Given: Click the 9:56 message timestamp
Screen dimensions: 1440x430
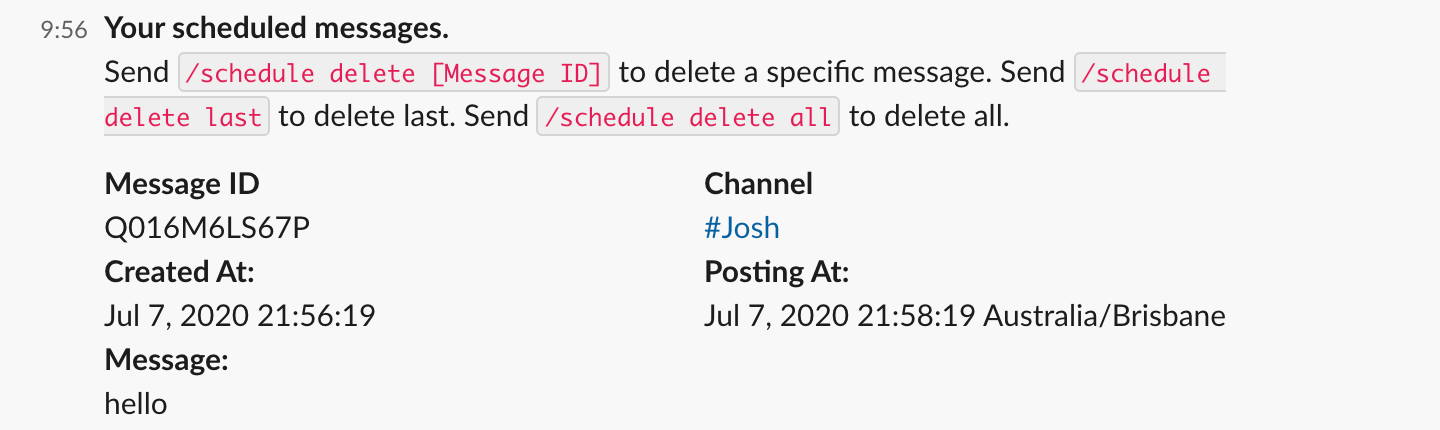Looking at the screenshot, I should [x=64, y=30].
